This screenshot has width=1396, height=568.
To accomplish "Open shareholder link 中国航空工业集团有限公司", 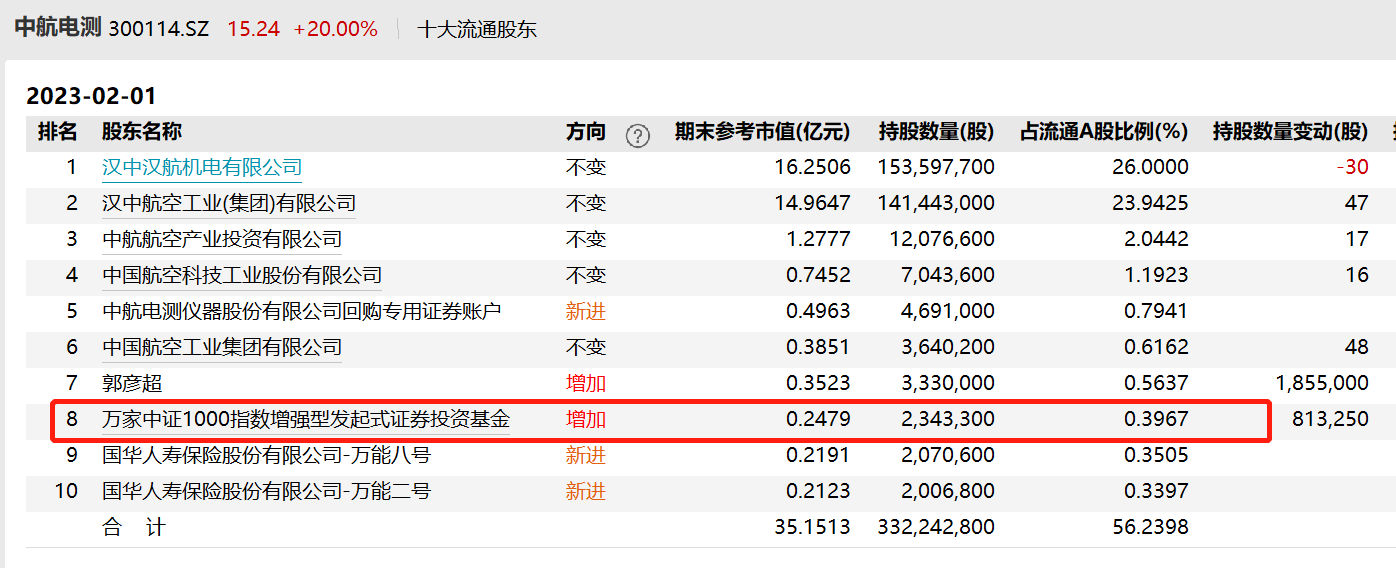I will pyautogui.click(x=222, y=347).
